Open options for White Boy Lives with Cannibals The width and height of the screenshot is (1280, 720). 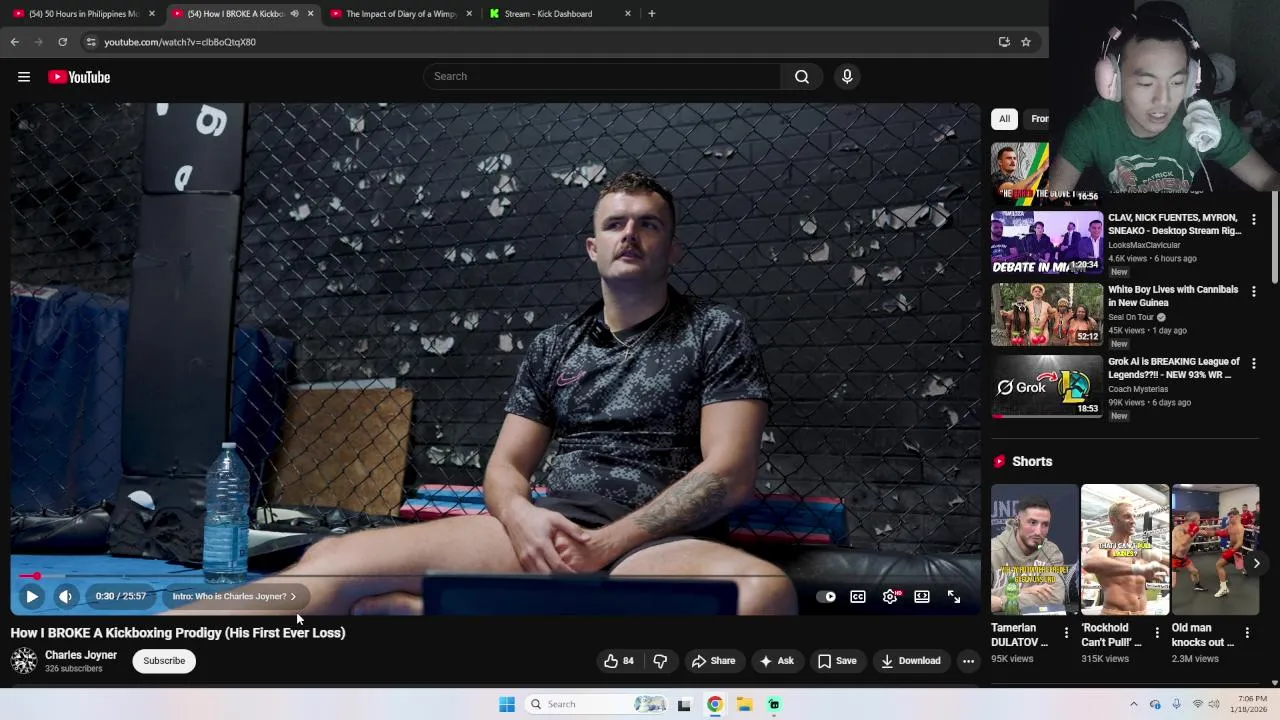pyautogui.click(x=1253, y=291)
